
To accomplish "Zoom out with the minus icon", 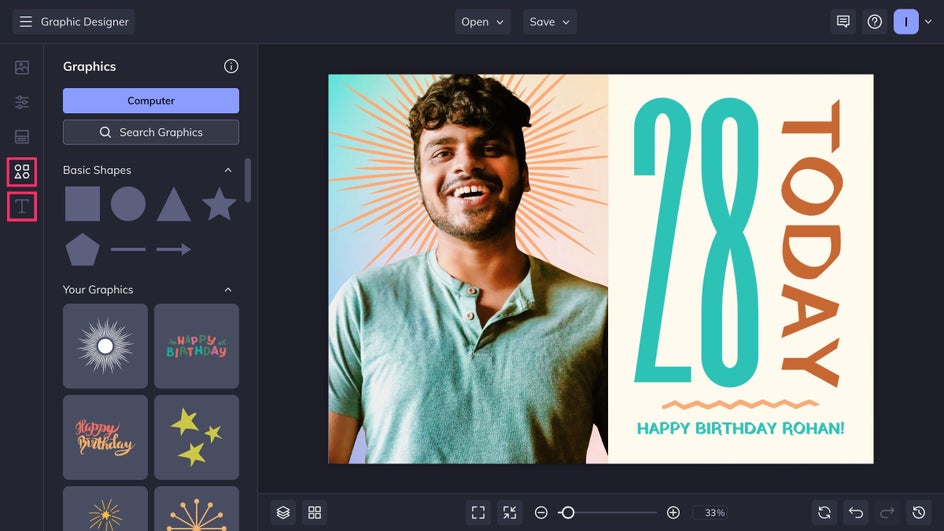I will point(541,512).
